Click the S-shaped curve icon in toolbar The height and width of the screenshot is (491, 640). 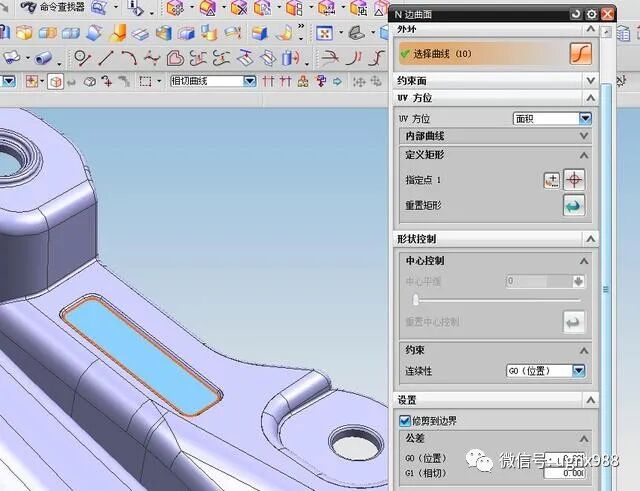click(378, 58)
